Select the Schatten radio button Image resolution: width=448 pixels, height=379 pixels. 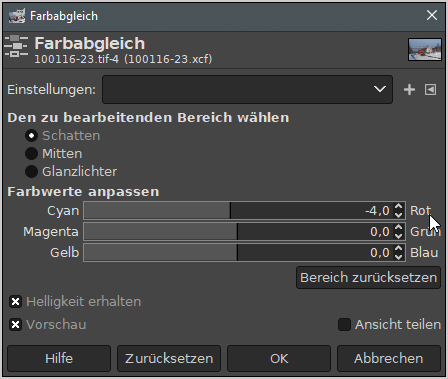pyautogui.click(x=31, y=136)
